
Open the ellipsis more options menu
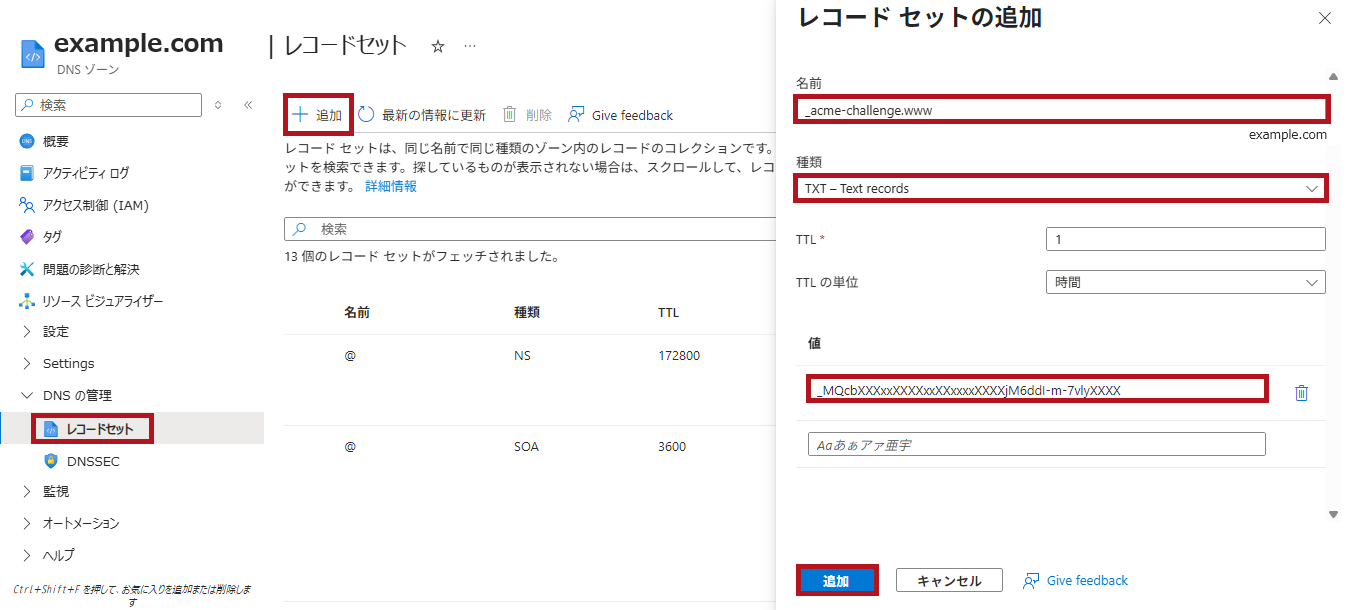coord(470,46)
